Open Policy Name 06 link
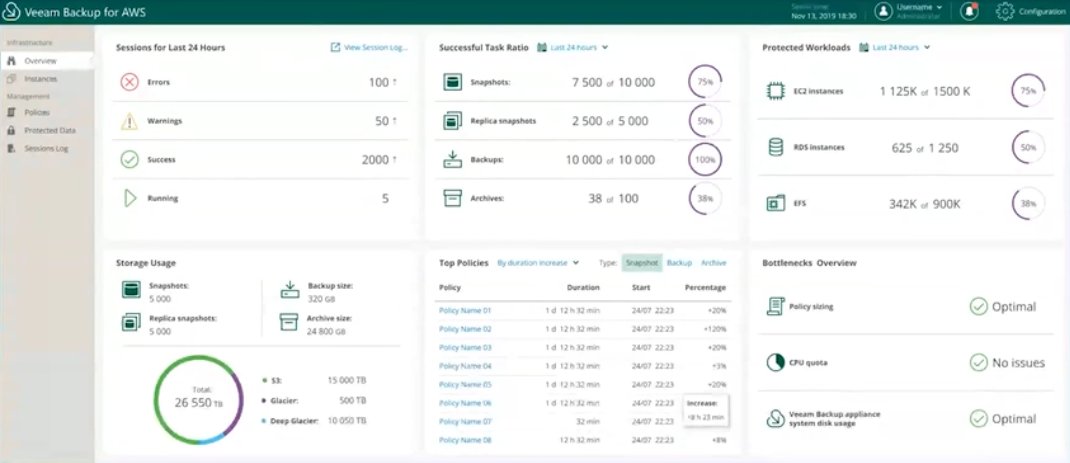Screen dimensions: 1070x463 [465, 403]
